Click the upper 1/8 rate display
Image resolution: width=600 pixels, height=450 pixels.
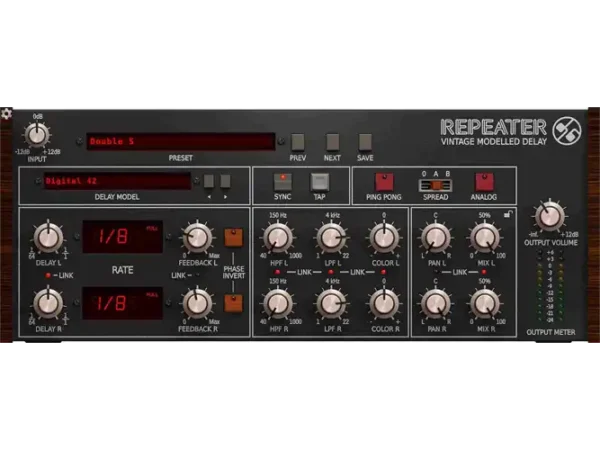click(x=123, y=237)
